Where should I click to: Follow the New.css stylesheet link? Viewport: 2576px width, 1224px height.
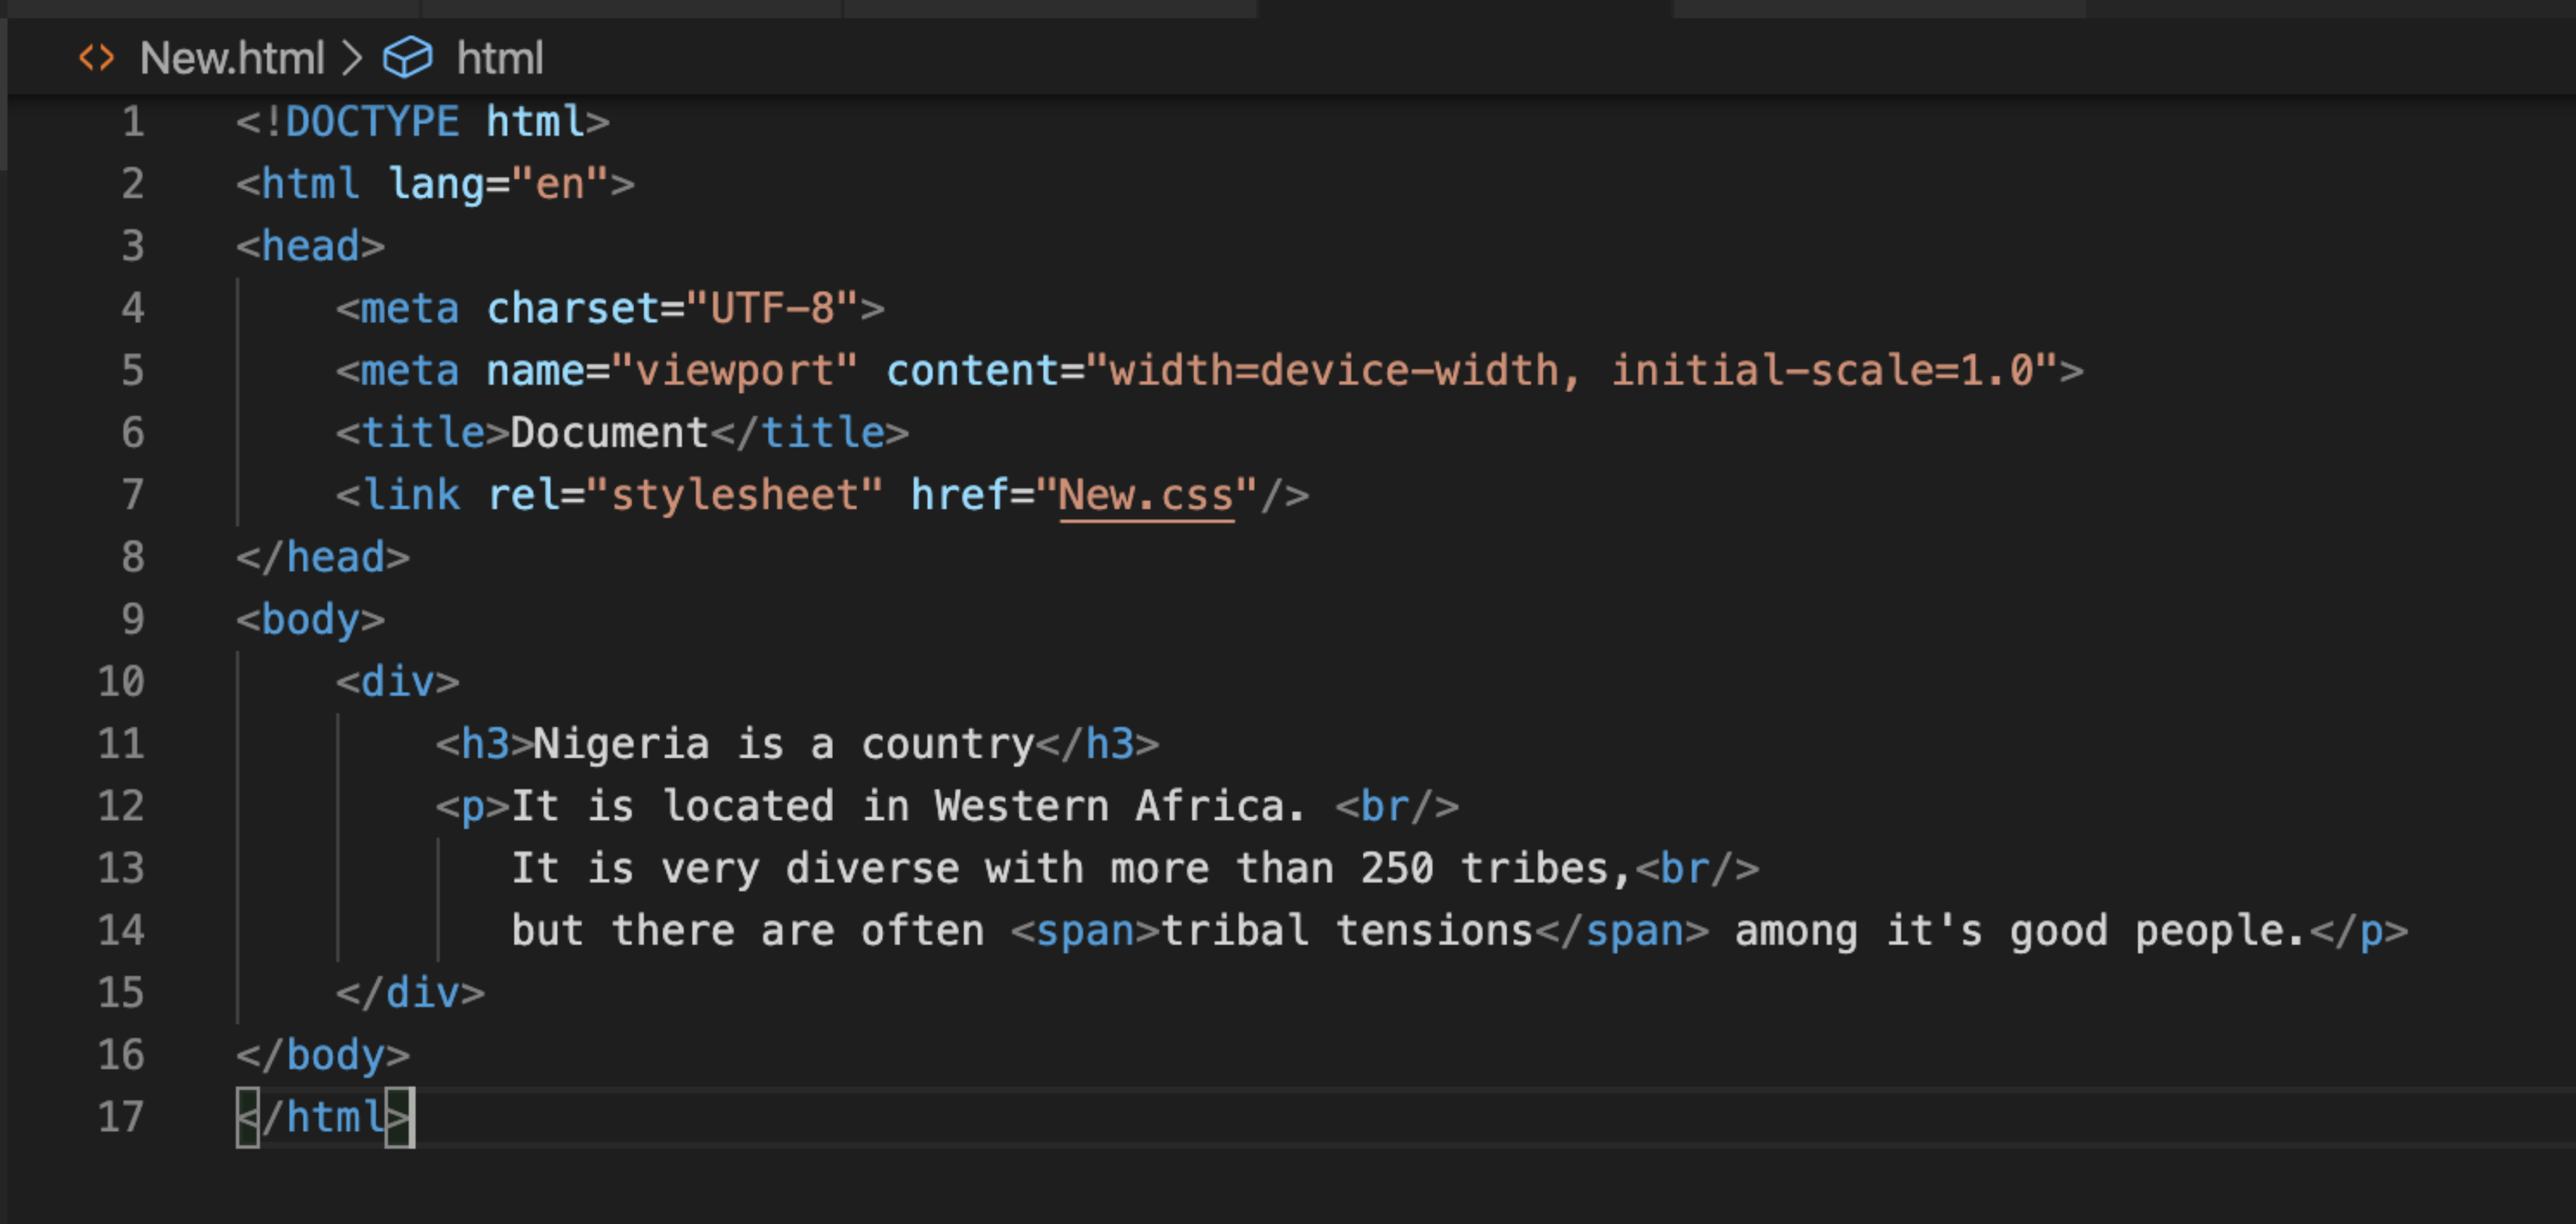(1145, 495)
